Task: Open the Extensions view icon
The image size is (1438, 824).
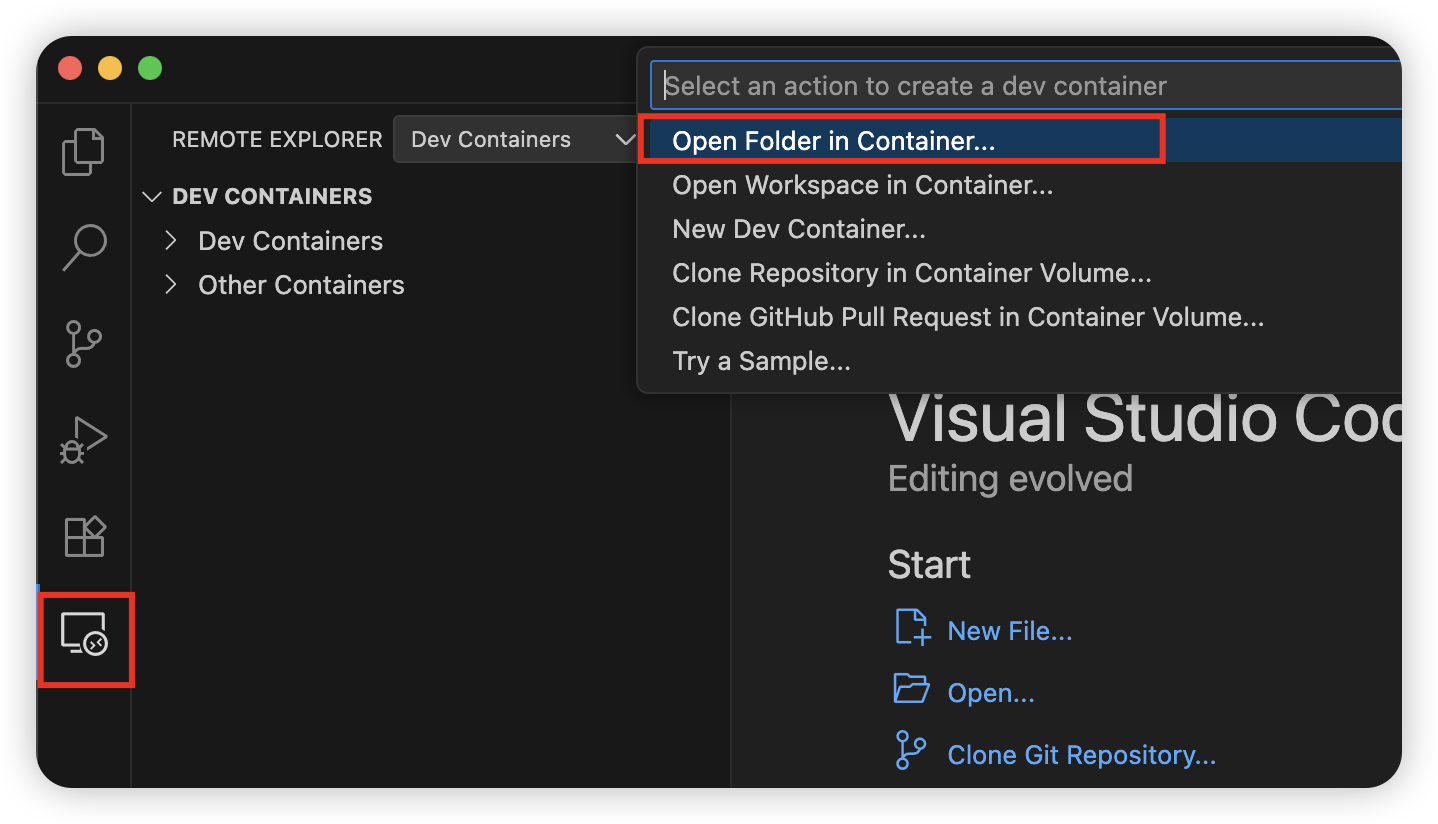Action: click(x=84, y=536)
